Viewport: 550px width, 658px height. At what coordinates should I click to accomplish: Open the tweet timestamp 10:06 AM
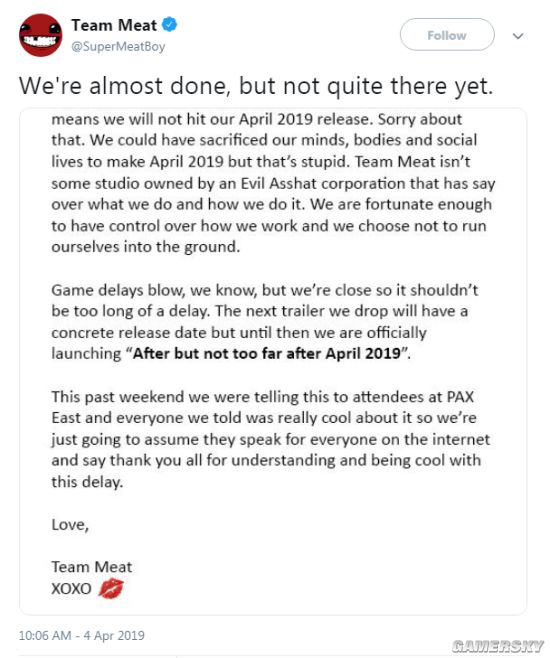click(x=45, y=635)
